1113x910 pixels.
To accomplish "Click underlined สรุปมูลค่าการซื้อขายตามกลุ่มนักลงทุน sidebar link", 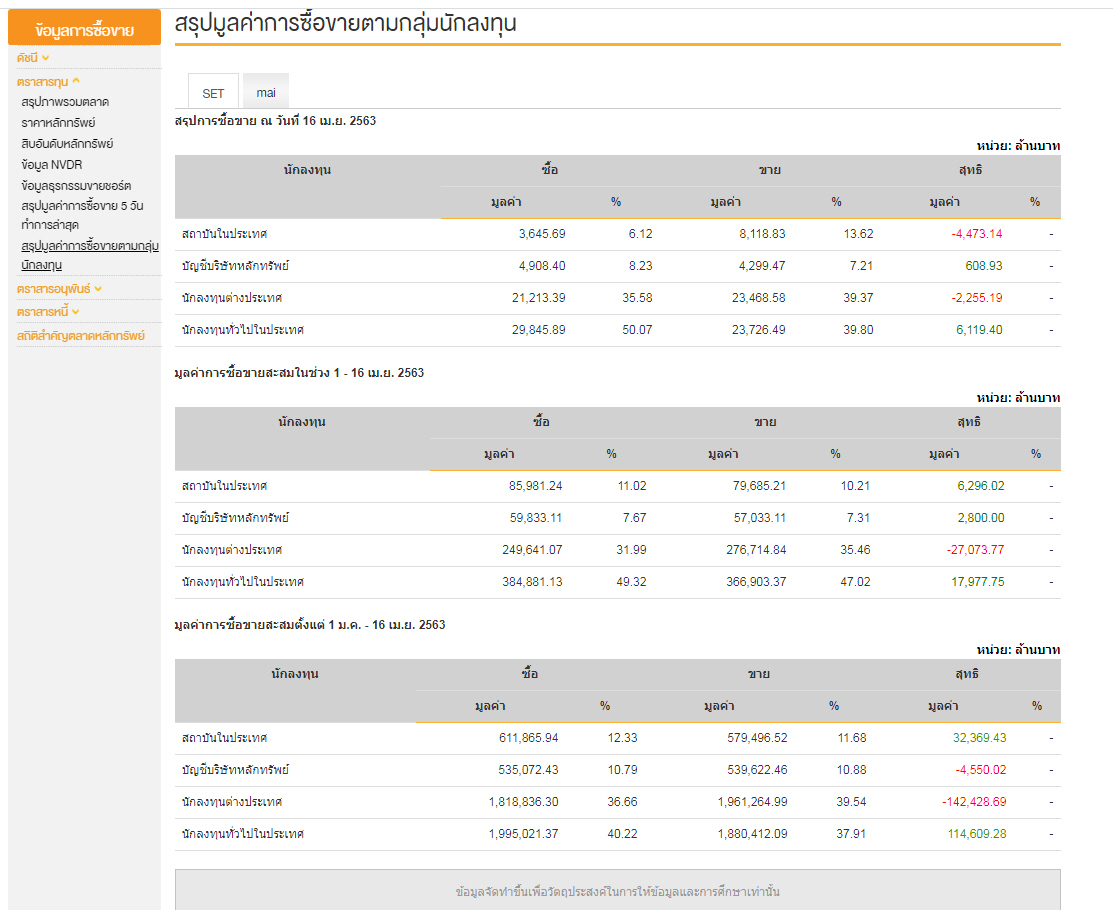I will [x=89, y=255].
